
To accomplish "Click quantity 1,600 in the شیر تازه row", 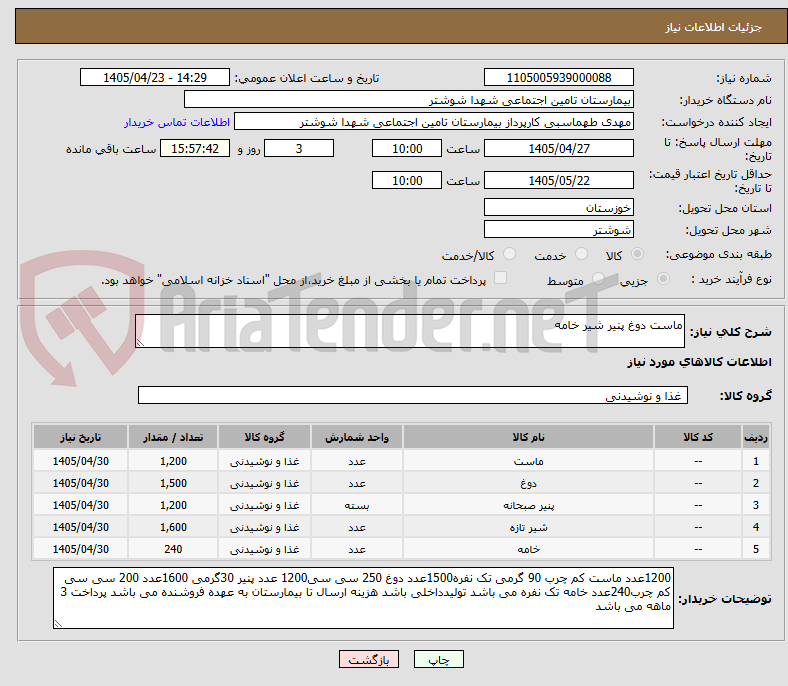I will click(173, 527).
